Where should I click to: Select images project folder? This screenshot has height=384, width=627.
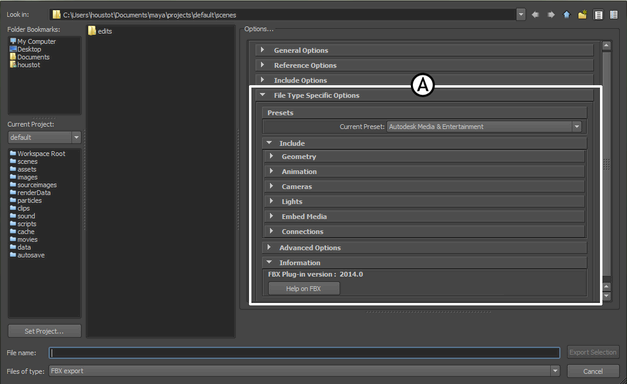pos(24,177)
